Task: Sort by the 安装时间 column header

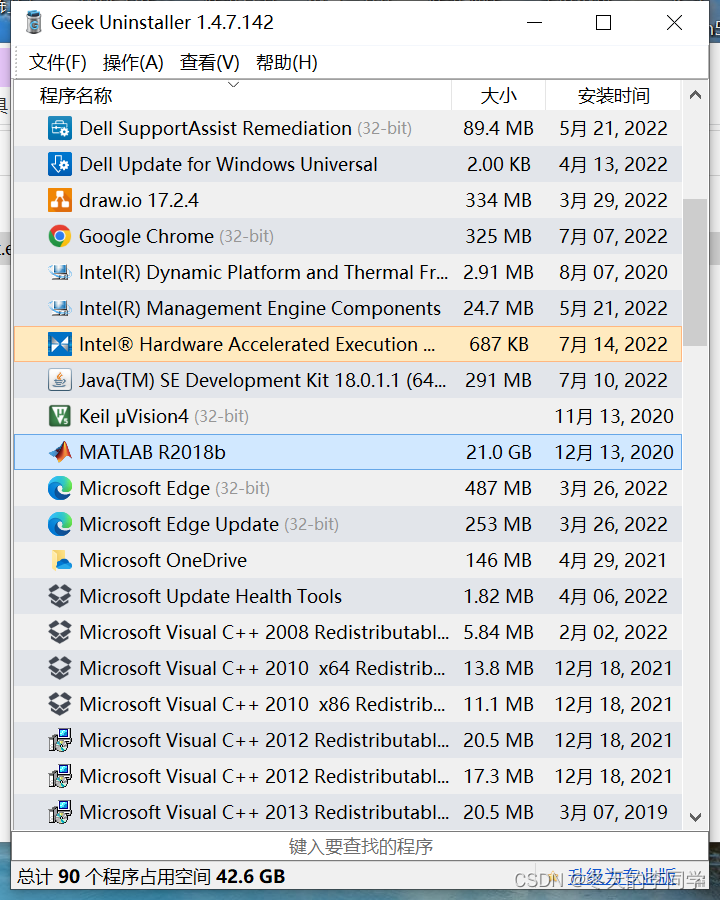Action: tap(613, 95)
